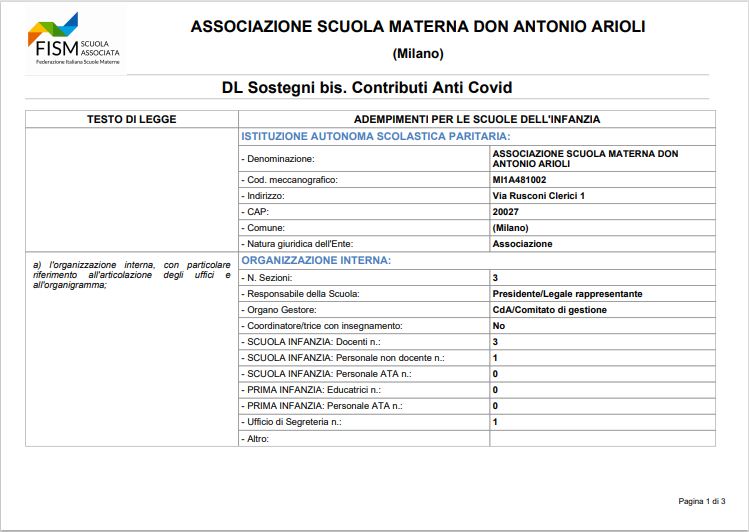Click the '- CAP:' label
Screen dimensions: 749x532
[x=255, y=212]
